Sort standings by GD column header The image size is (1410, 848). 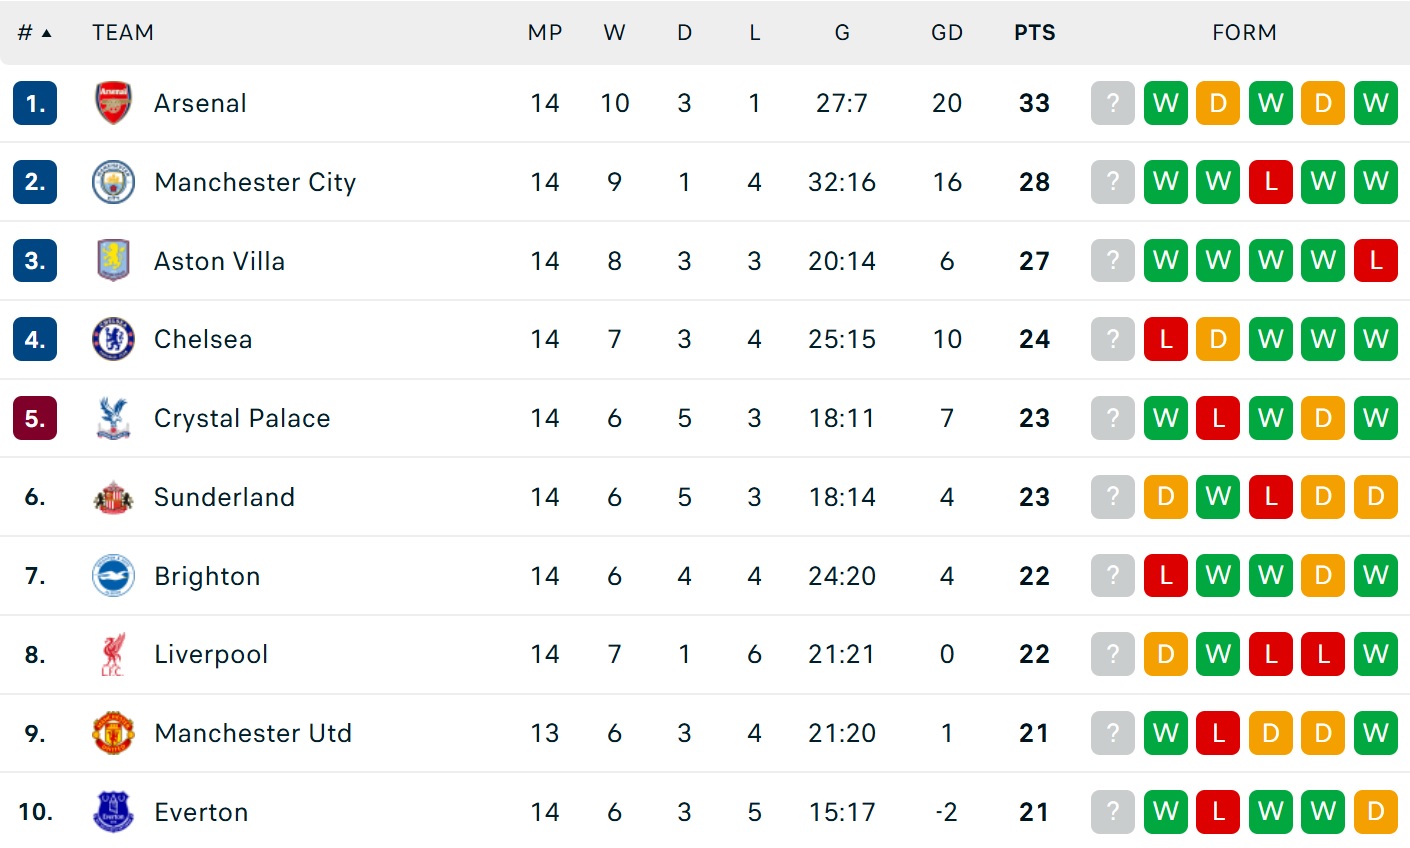point(946,33)
